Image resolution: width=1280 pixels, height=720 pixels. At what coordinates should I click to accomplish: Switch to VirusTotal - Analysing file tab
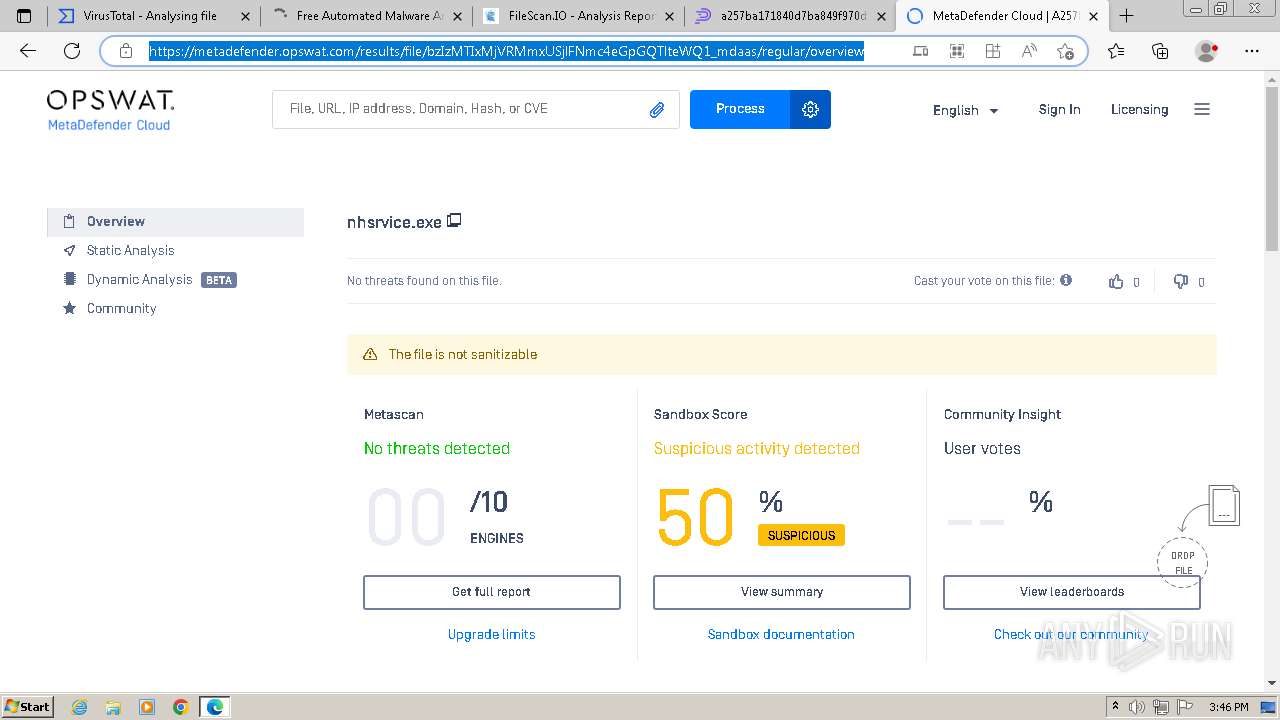point(153,16)
